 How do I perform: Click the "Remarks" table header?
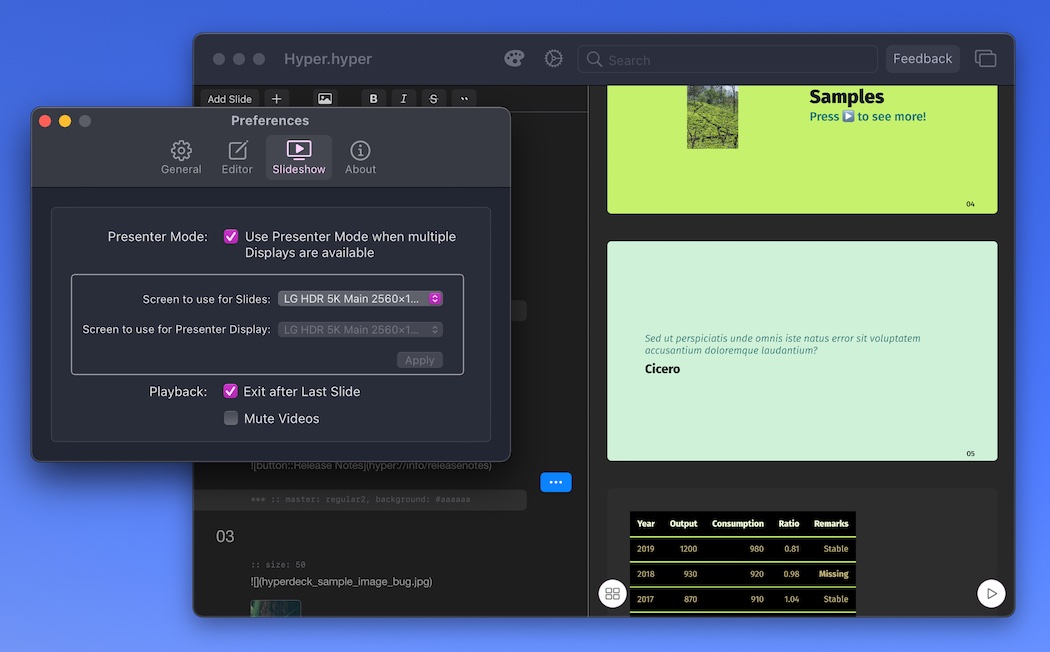click(x=831, y=523)
